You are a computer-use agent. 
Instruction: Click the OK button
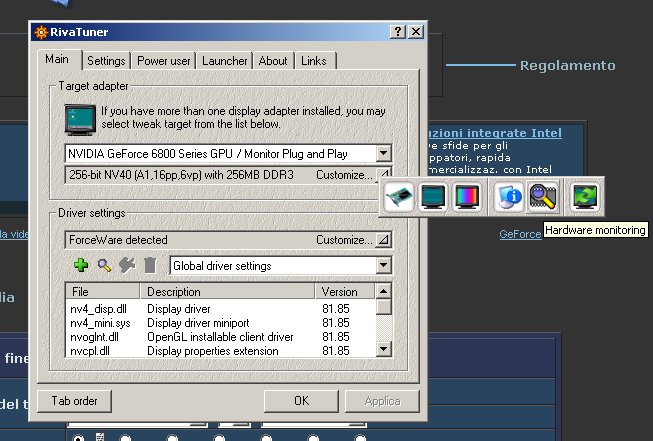[302, 401]
